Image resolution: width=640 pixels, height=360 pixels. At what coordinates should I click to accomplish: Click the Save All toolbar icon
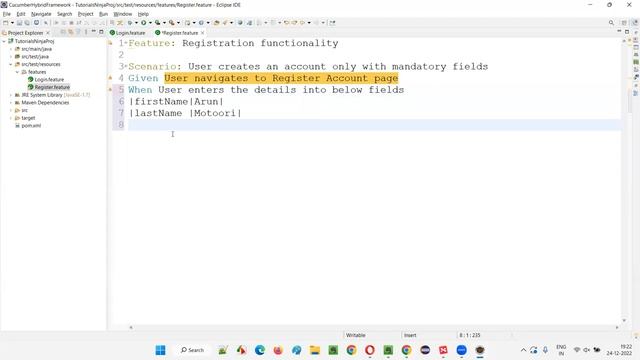(27, 23)
